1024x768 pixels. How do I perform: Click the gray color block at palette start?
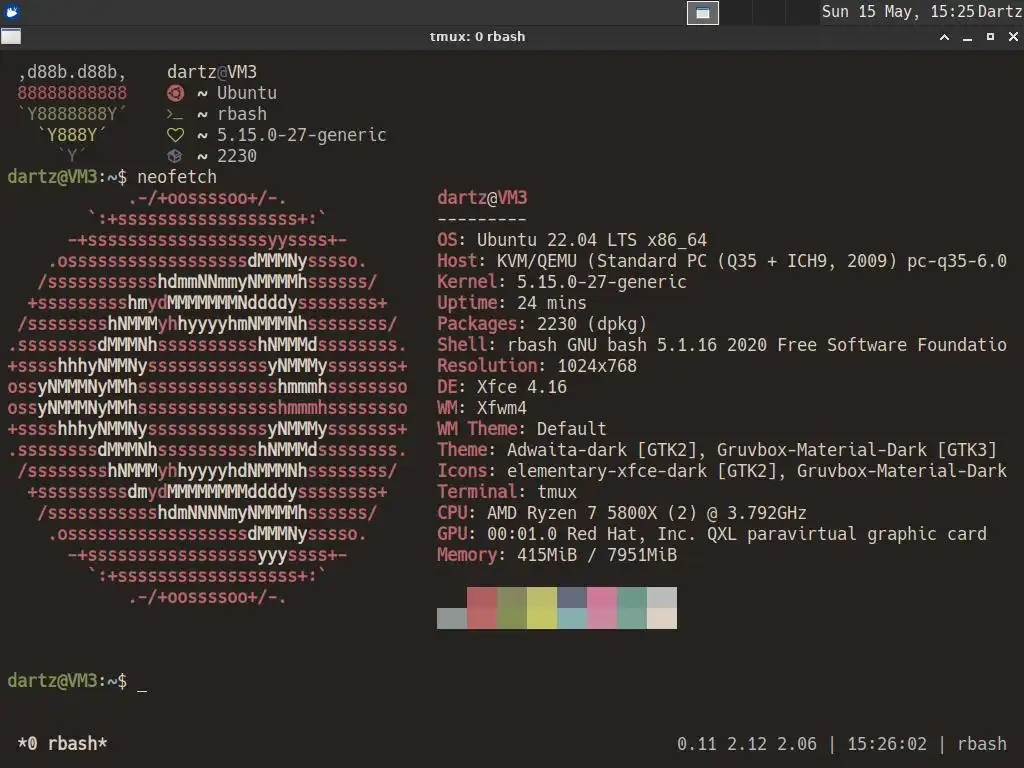(x=452, y=618)
